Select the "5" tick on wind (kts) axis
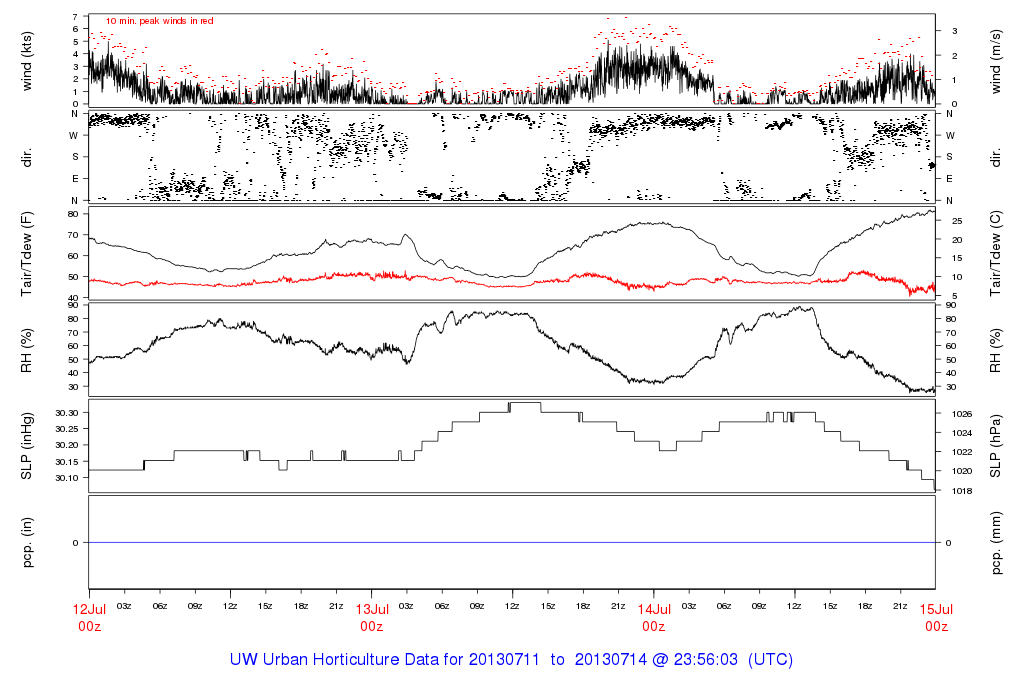 (76, 42)
